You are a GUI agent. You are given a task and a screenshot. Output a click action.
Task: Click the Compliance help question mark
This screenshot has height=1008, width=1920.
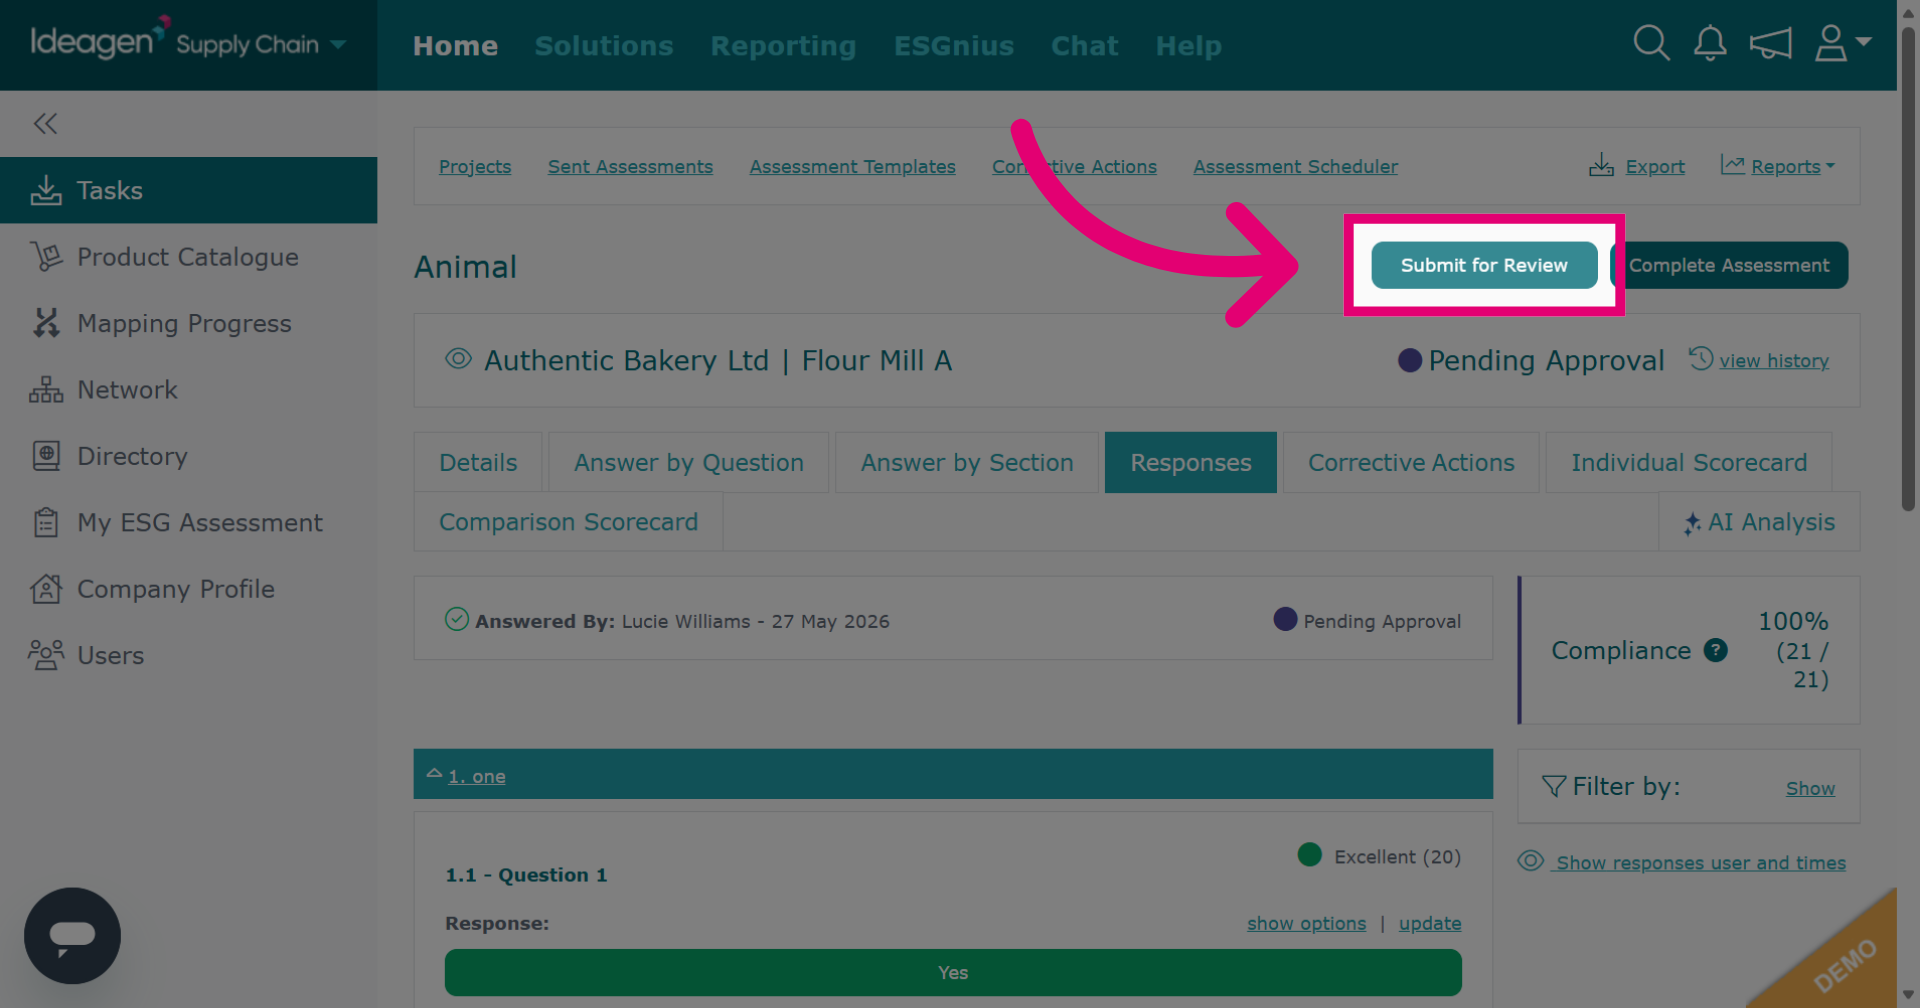(1715, 650)
